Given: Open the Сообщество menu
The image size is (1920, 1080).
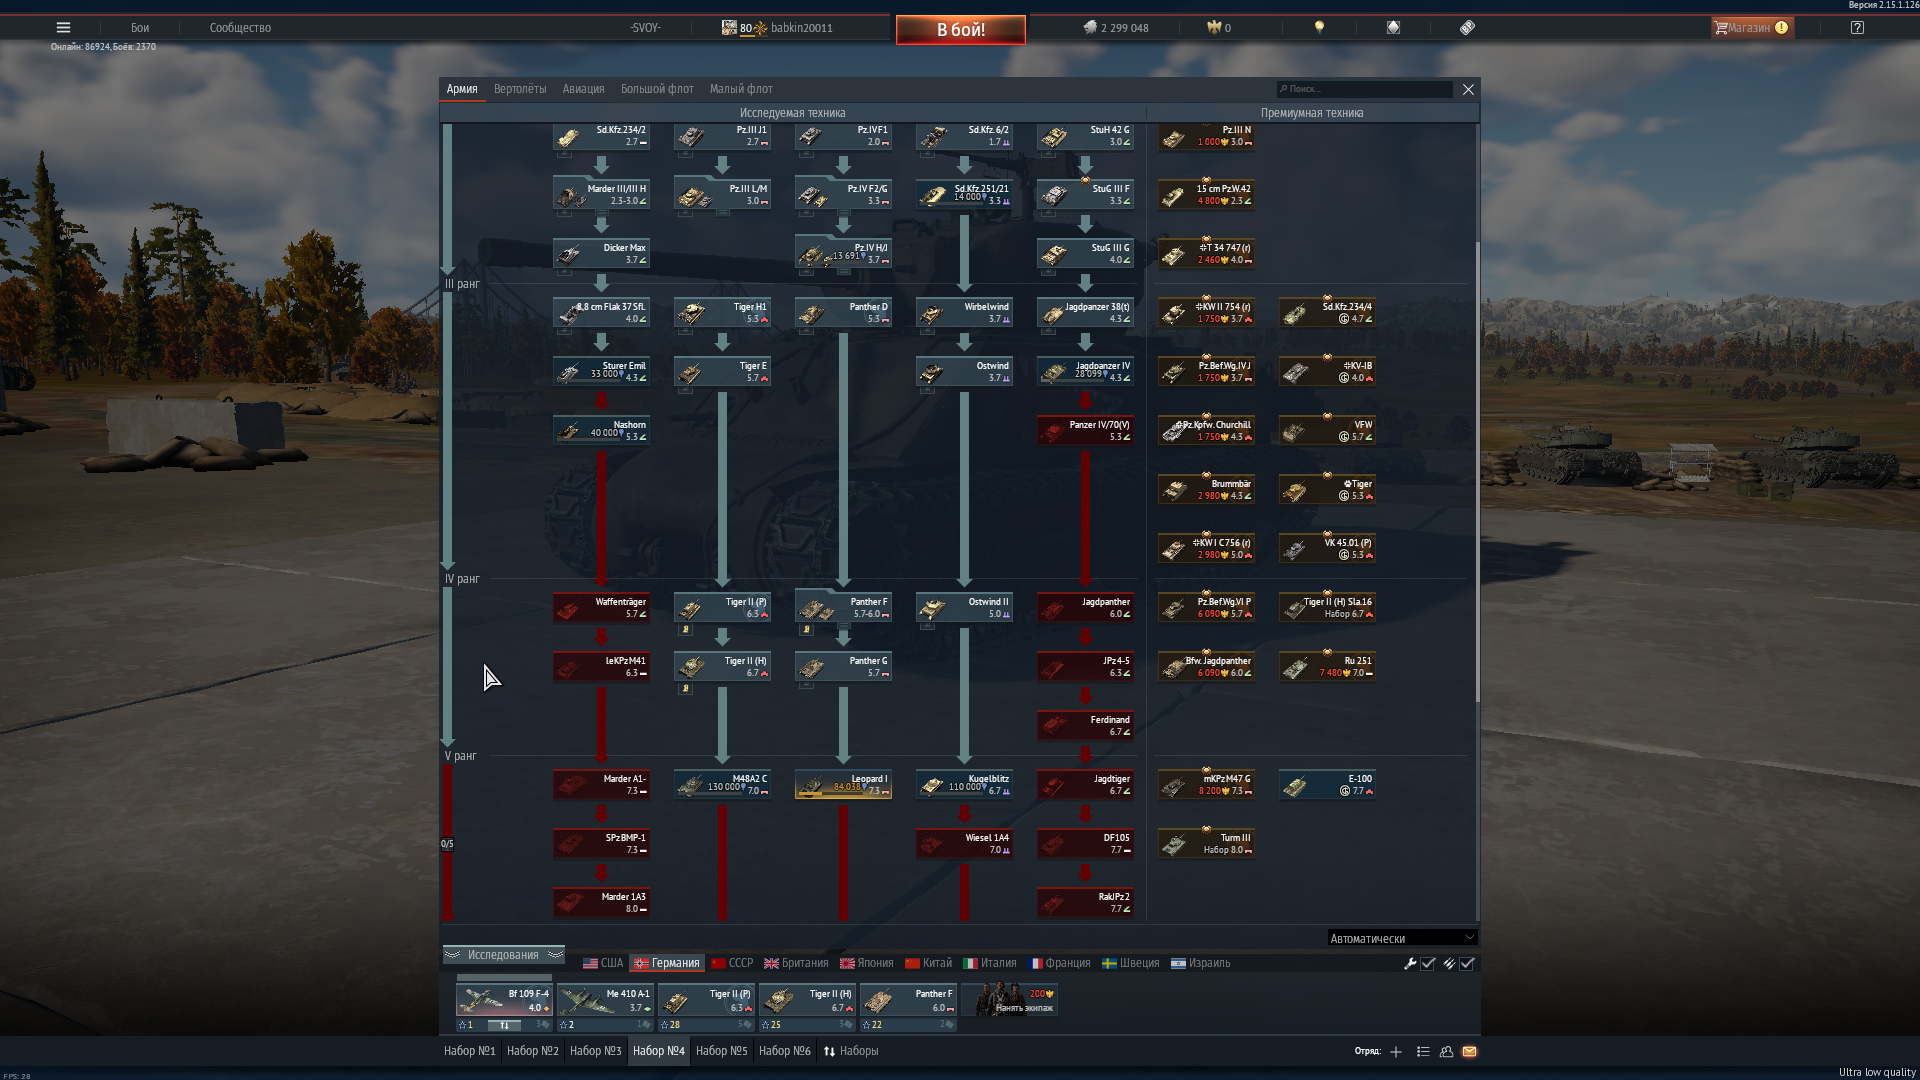Looking at the screenshot, I should pyautogui.click(x=240, y=28).
